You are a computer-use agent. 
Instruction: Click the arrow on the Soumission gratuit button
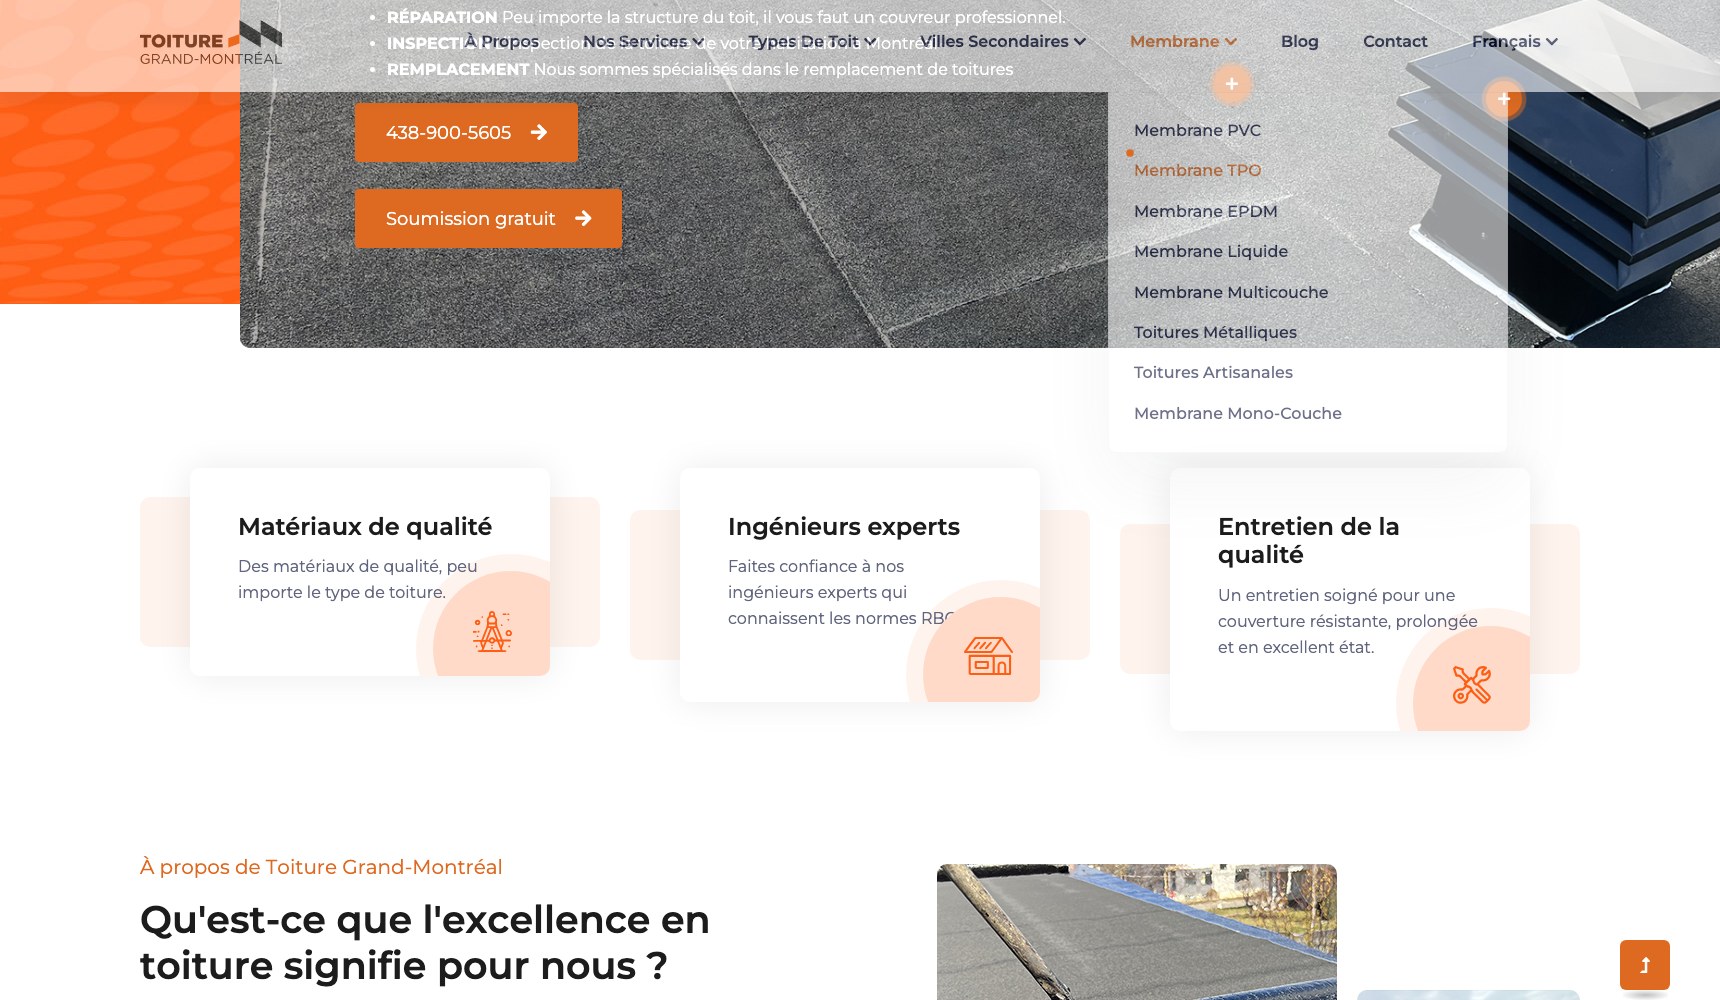pos(583,218)
